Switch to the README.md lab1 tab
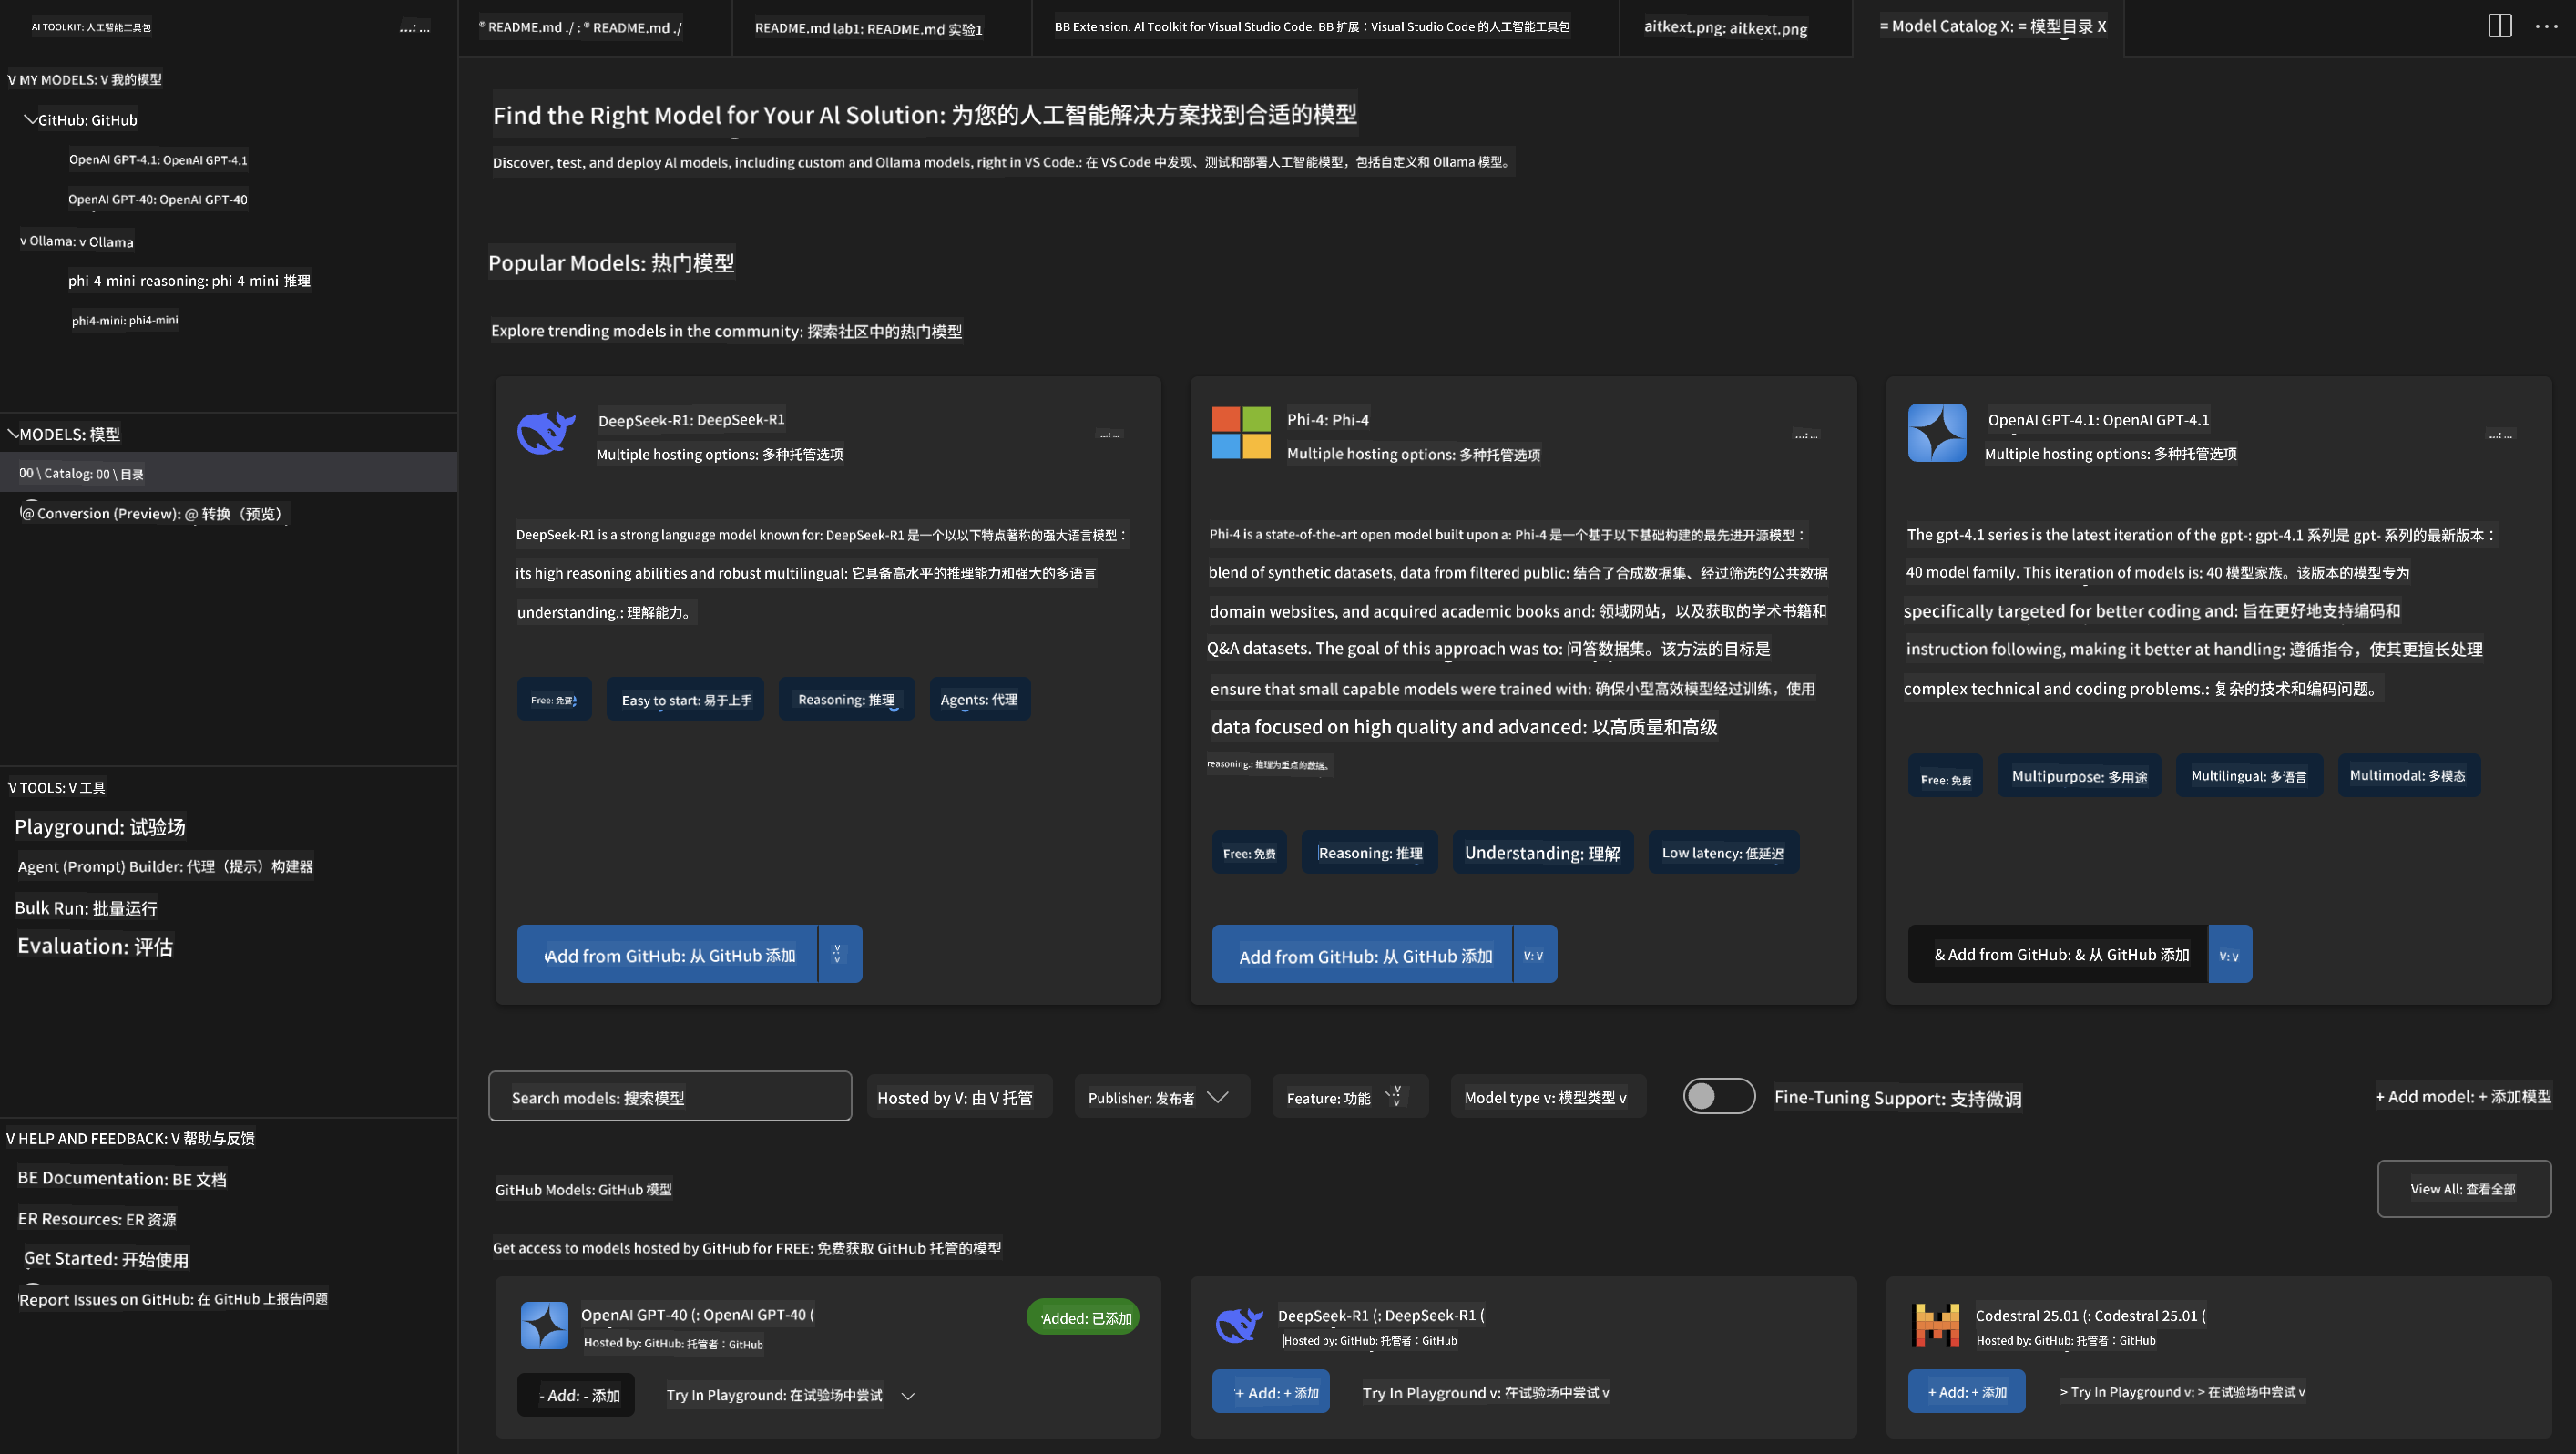Image resolution: width=2576 pixels, height=1454 pixels. coord(868,28)
